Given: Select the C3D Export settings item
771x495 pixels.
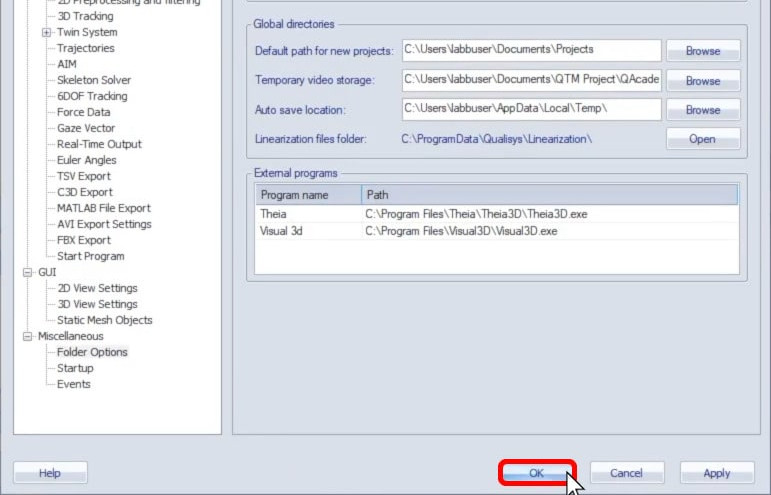Looking at the screenshot, I should pos(85,192).
